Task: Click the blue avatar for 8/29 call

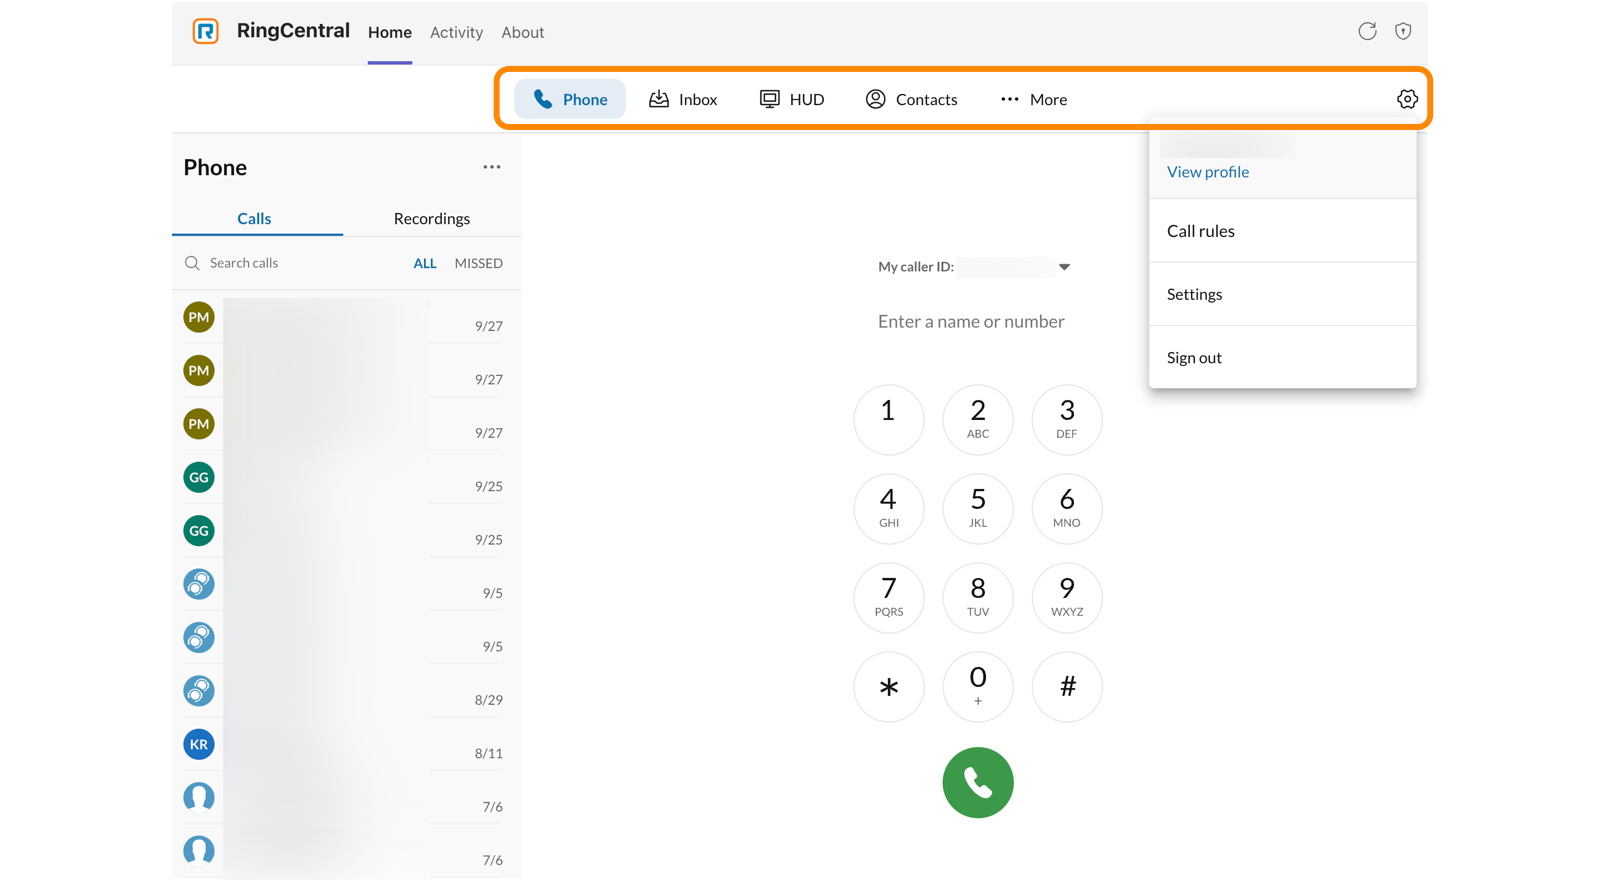Action: 199,691
